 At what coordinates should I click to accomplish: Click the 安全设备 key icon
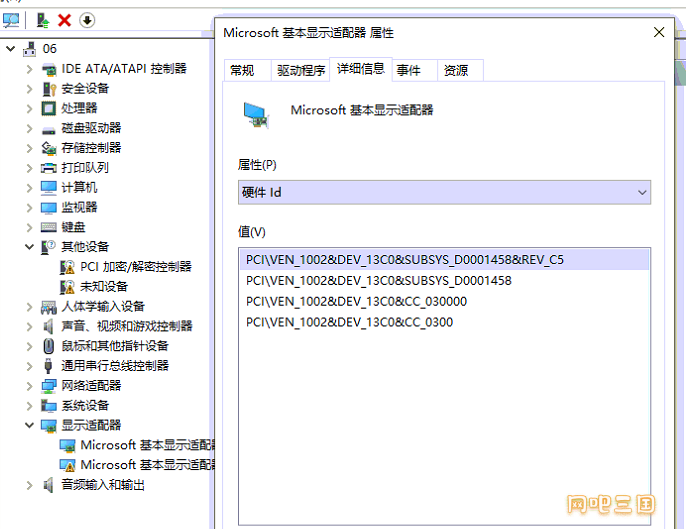pos(49,89)
